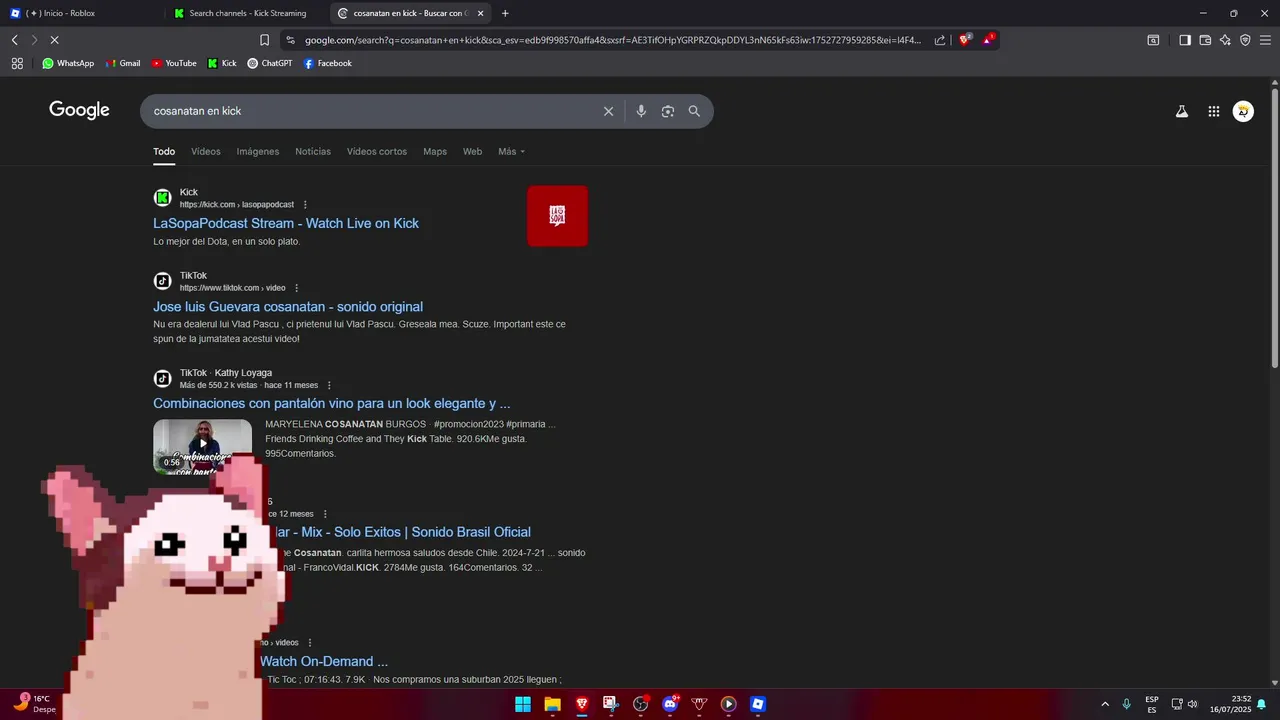Screen dimensions: 1280x720
Task: Open the Kick bookmark
Action: tap(222, 63)
